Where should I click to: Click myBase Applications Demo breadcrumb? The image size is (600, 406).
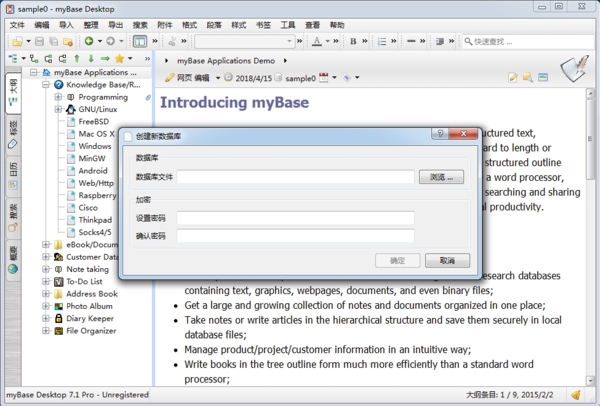(x=226, y=61)
